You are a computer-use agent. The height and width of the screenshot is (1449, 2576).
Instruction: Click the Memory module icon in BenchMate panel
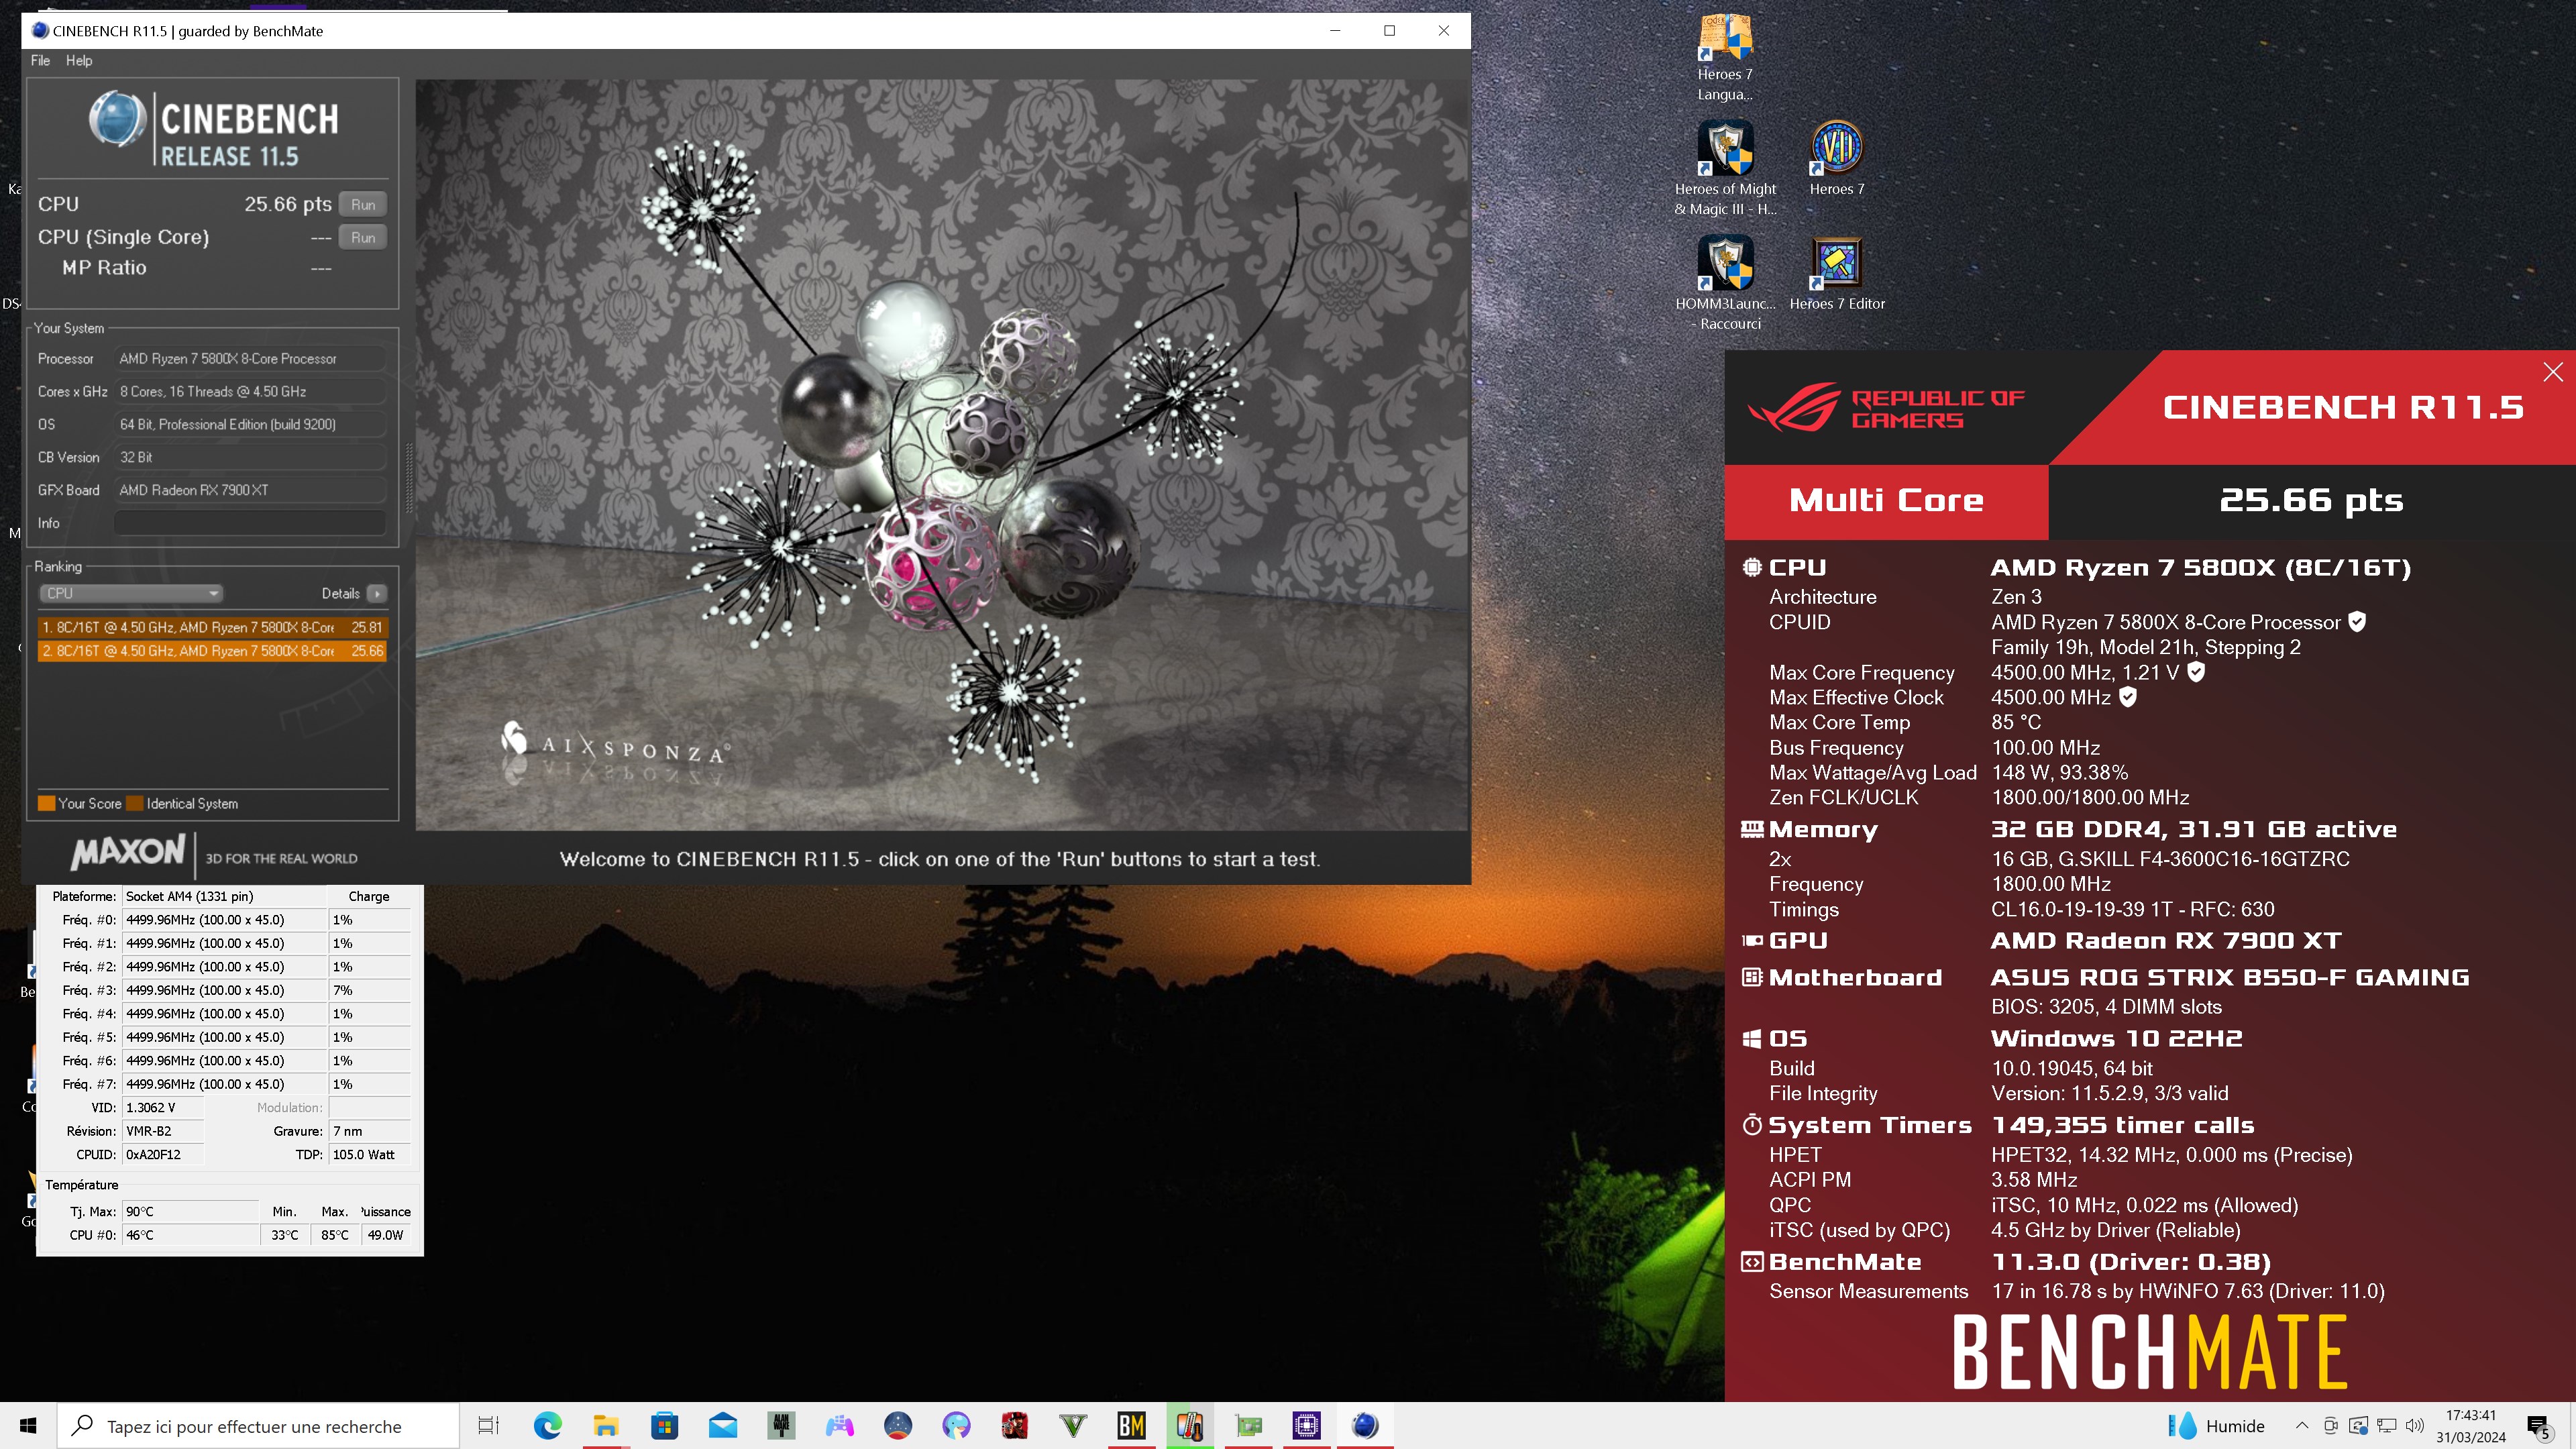click(x=1752, y=829)
